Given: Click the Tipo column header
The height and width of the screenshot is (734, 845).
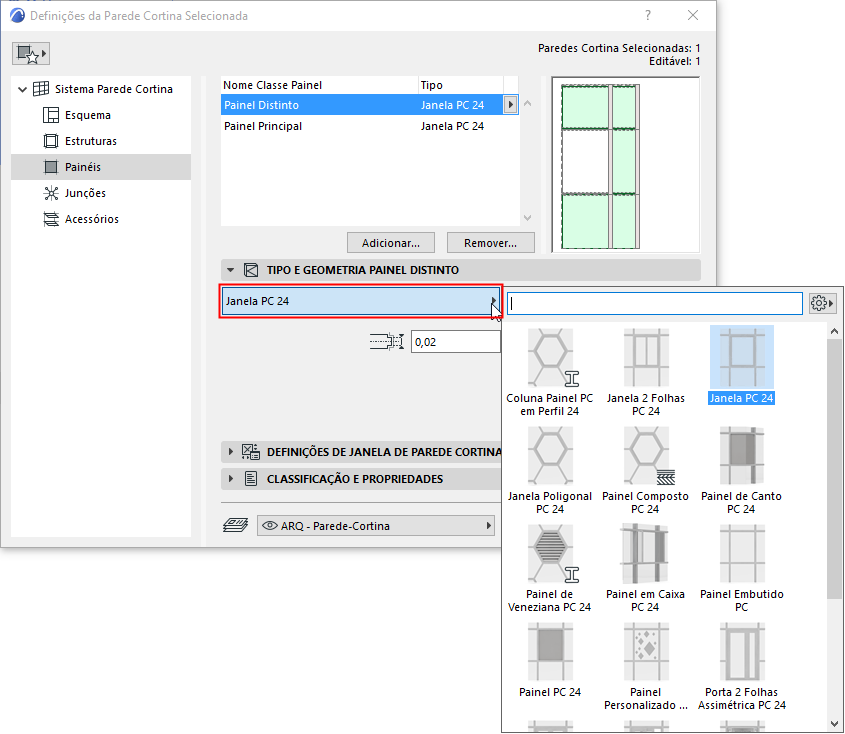Looking at the screenshot, I should [461, 85].
